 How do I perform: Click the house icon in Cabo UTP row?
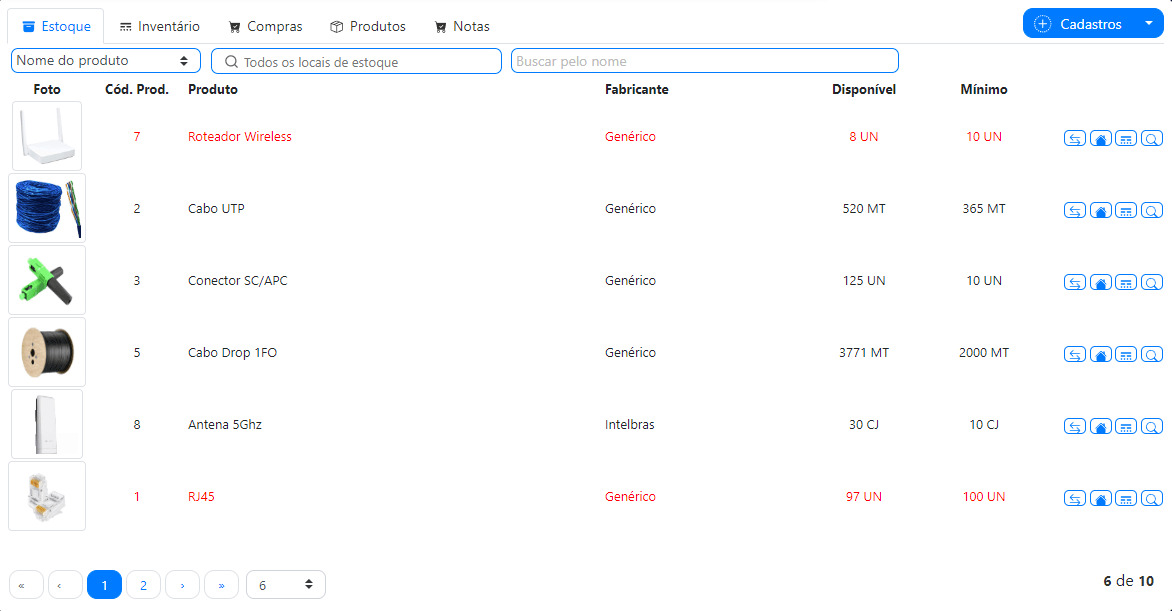tap(1100, 211)
